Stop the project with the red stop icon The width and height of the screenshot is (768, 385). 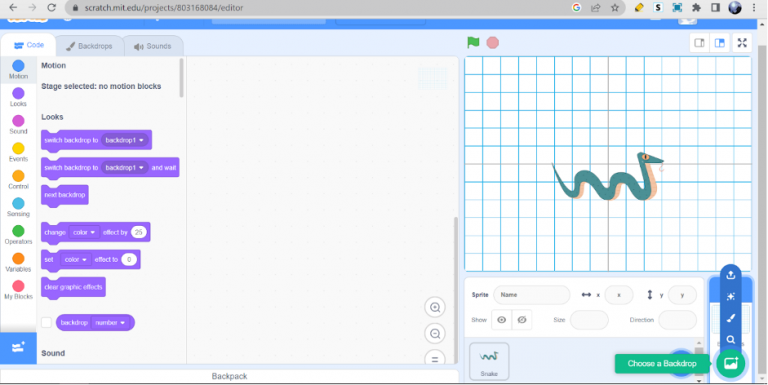[x=493, y=43]
